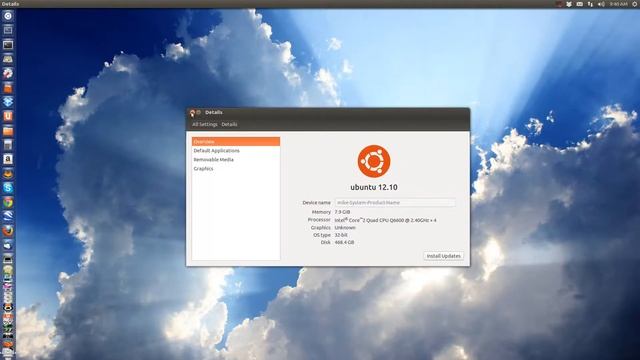Open the Ubuntu Dash home icon
Viewport: 640px width, 360px height.
[8, 16]
